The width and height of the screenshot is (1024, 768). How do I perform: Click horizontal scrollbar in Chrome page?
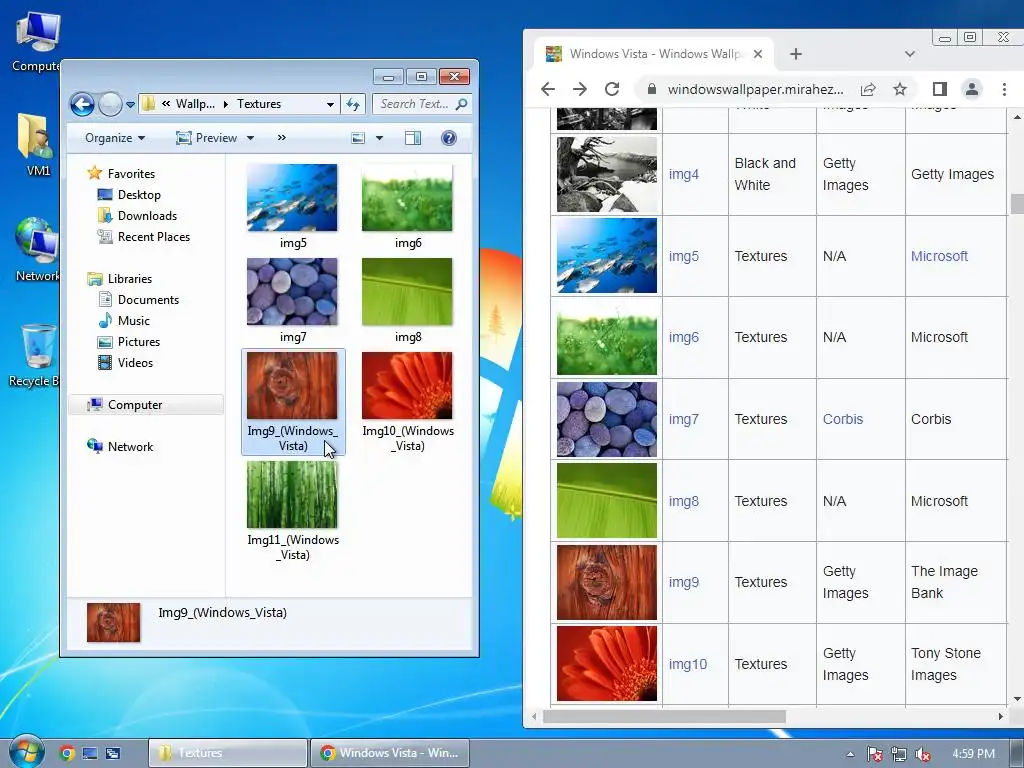coord(664,716)
